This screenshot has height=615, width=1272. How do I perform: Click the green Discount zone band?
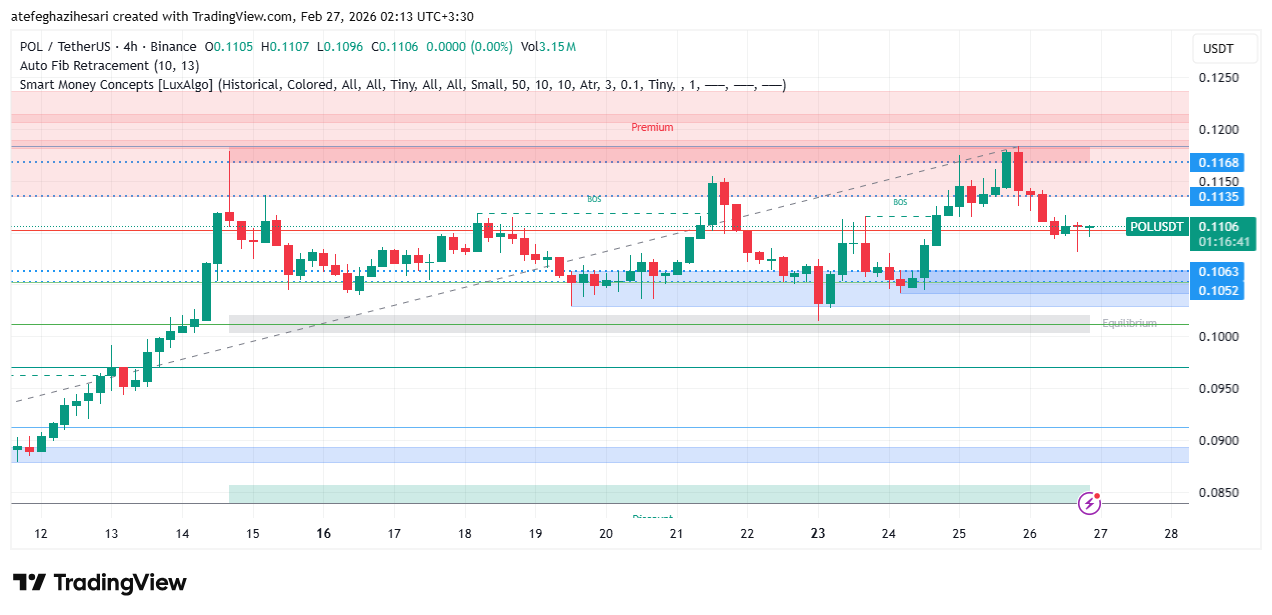click(x=658, y=494)
